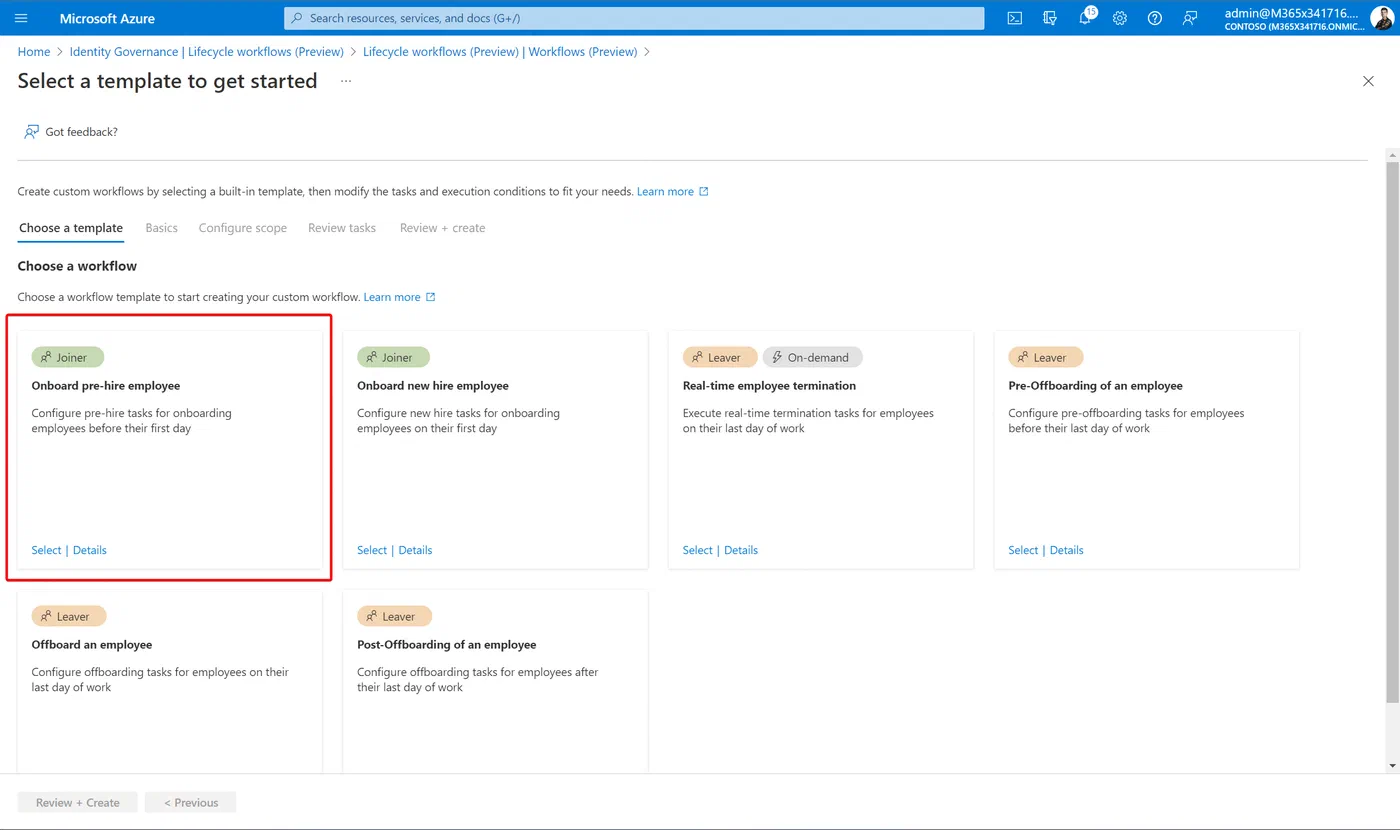This screenshot has width=1400, height=830.
Task: View Details of Pre-Offboarding of an employee
Action: point(1067,550)
